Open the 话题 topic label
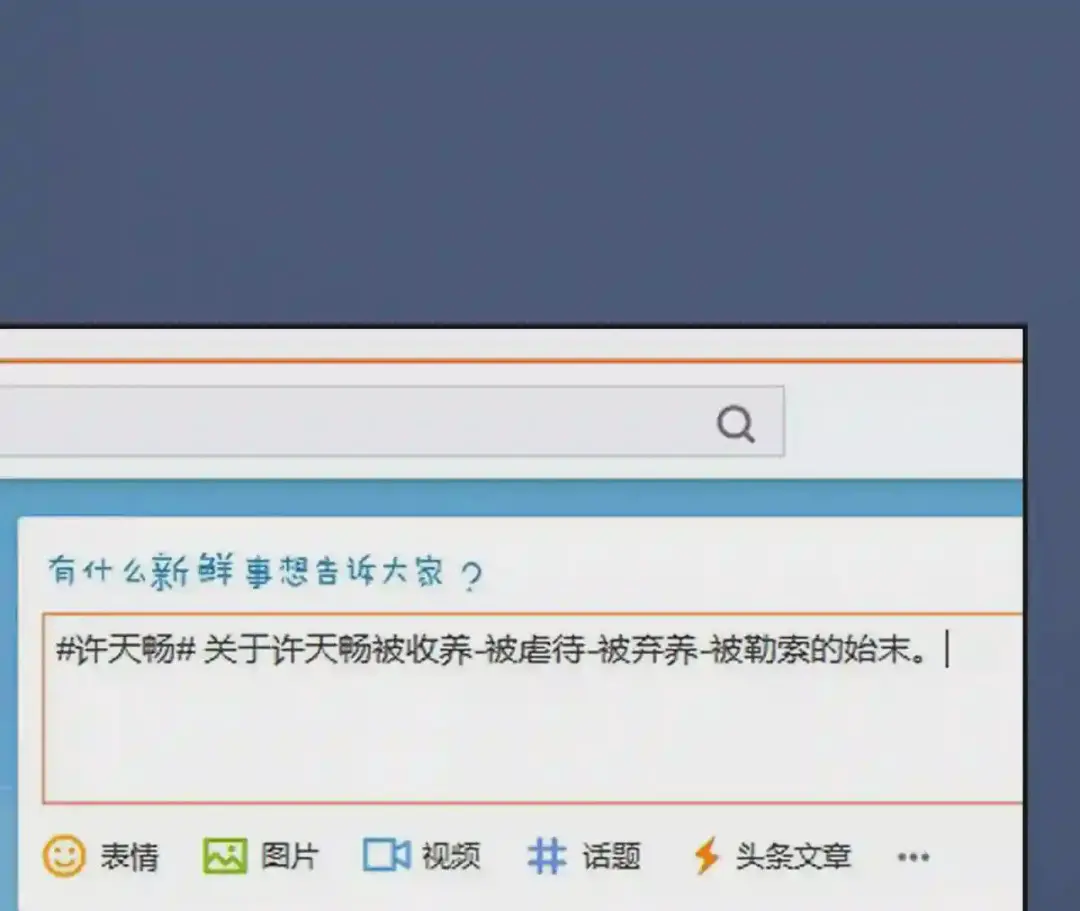Image resolution: width=1080 pixels, height=911 pixels. point(612,857)
